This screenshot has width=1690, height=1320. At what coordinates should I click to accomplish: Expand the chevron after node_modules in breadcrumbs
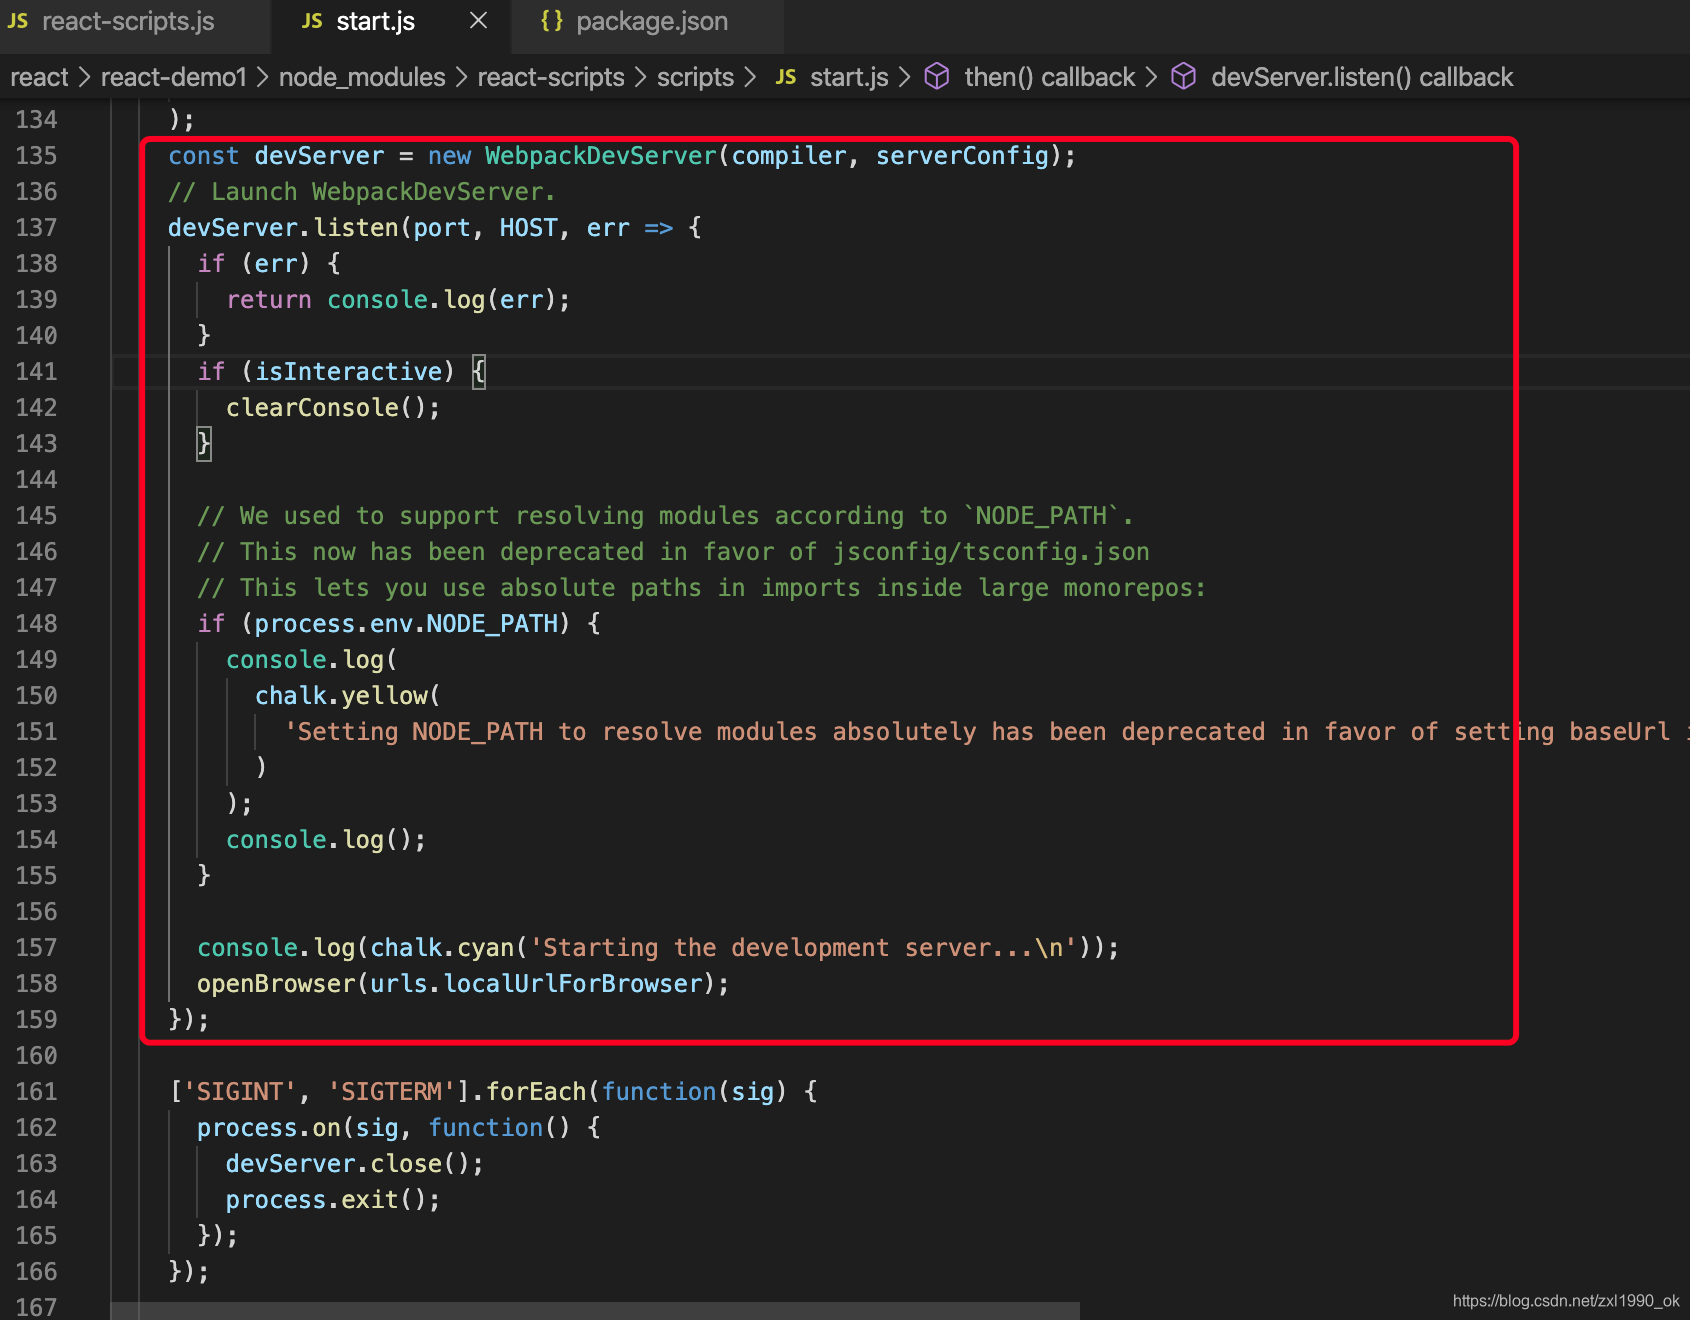(x=459, y=76)
